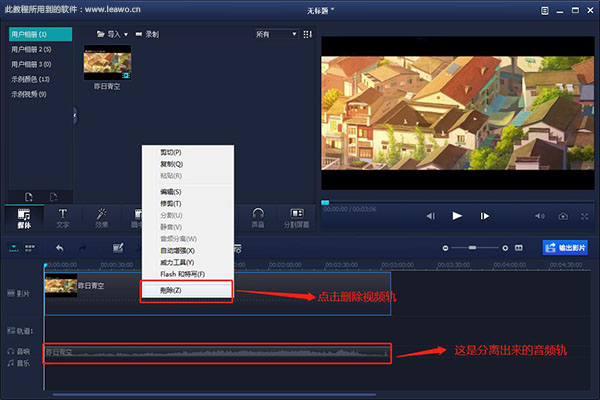Open the 效果 effects tab
The image size is (600, 400).
pyautogui.click(x=101, y=219)
